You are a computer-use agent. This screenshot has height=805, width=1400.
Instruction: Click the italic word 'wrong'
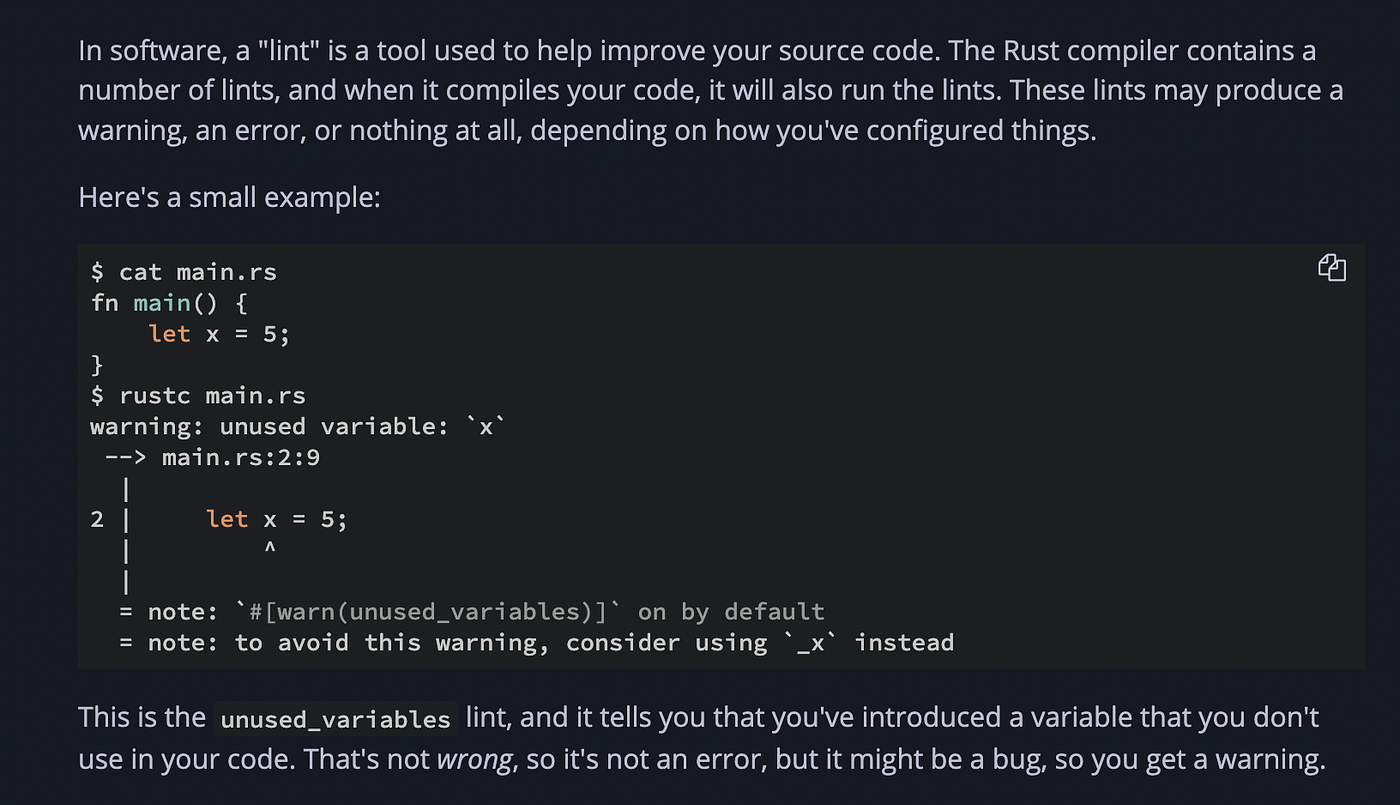click(x=475, y=760)
